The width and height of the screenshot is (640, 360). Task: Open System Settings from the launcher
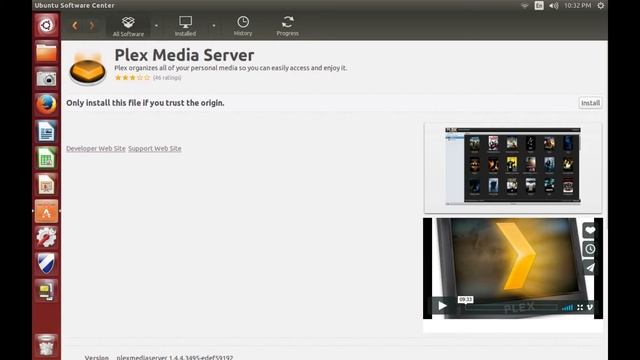pyautogui.click(x=46, y=237)
